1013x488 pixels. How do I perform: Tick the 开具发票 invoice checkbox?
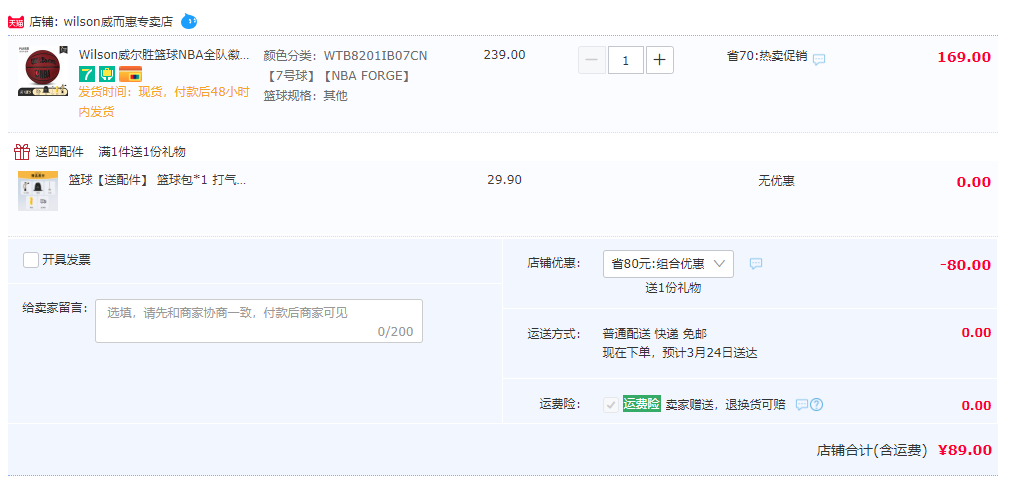30,260
